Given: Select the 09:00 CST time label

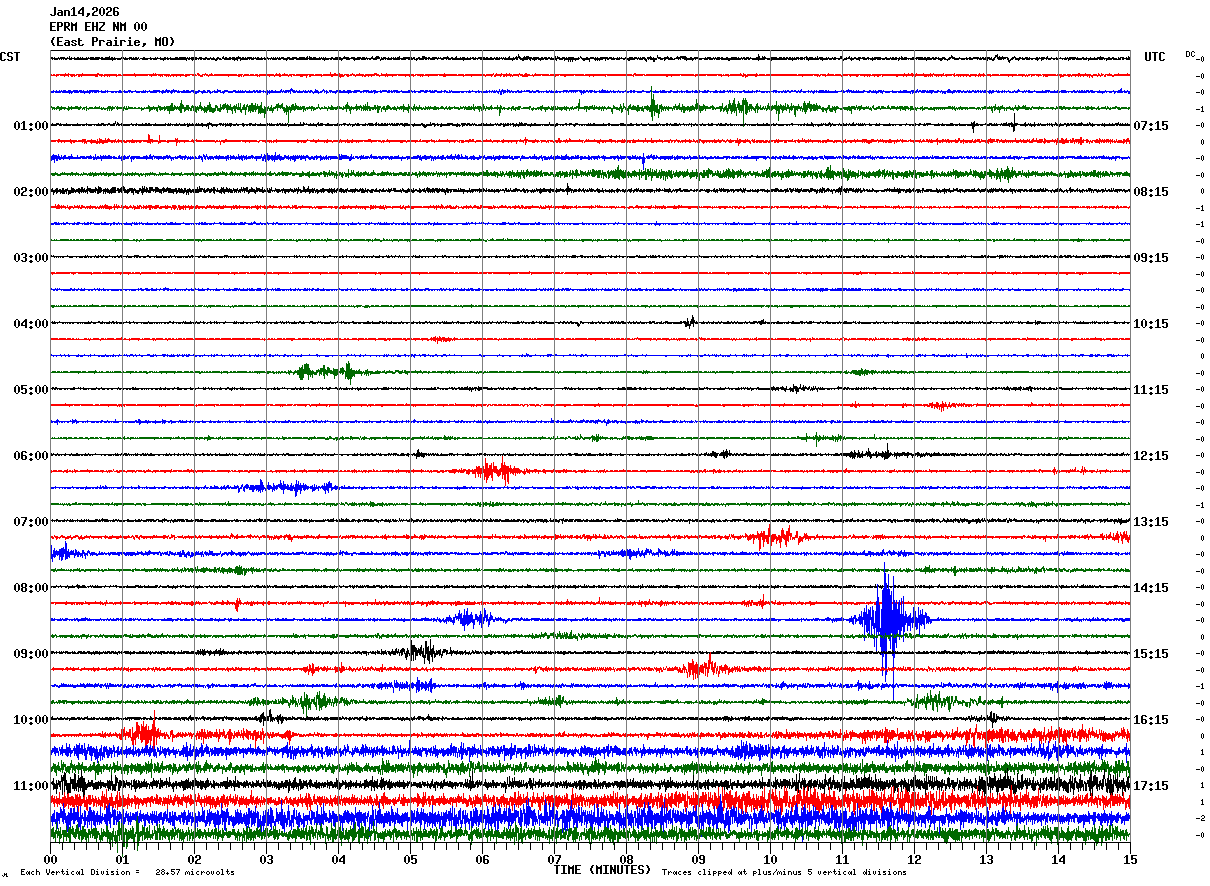Looking at the screenshot, I should point(31,654).
